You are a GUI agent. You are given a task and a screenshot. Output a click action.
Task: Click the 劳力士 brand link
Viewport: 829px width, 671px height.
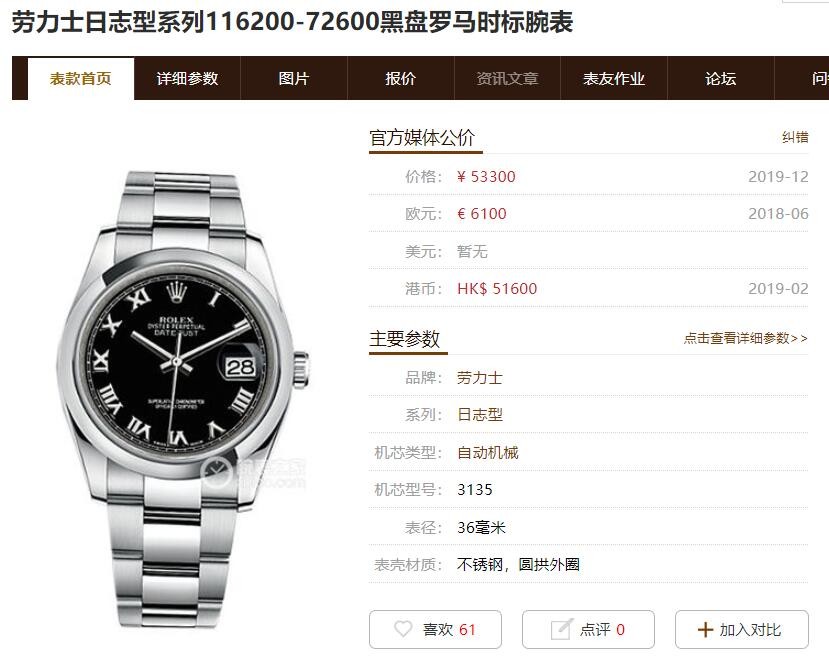click(x=480, y=378)
